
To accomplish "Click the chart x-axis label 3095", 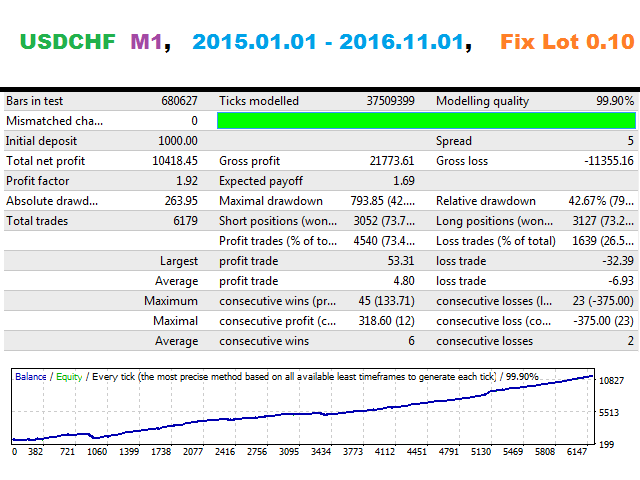I will tap(289, 452).
